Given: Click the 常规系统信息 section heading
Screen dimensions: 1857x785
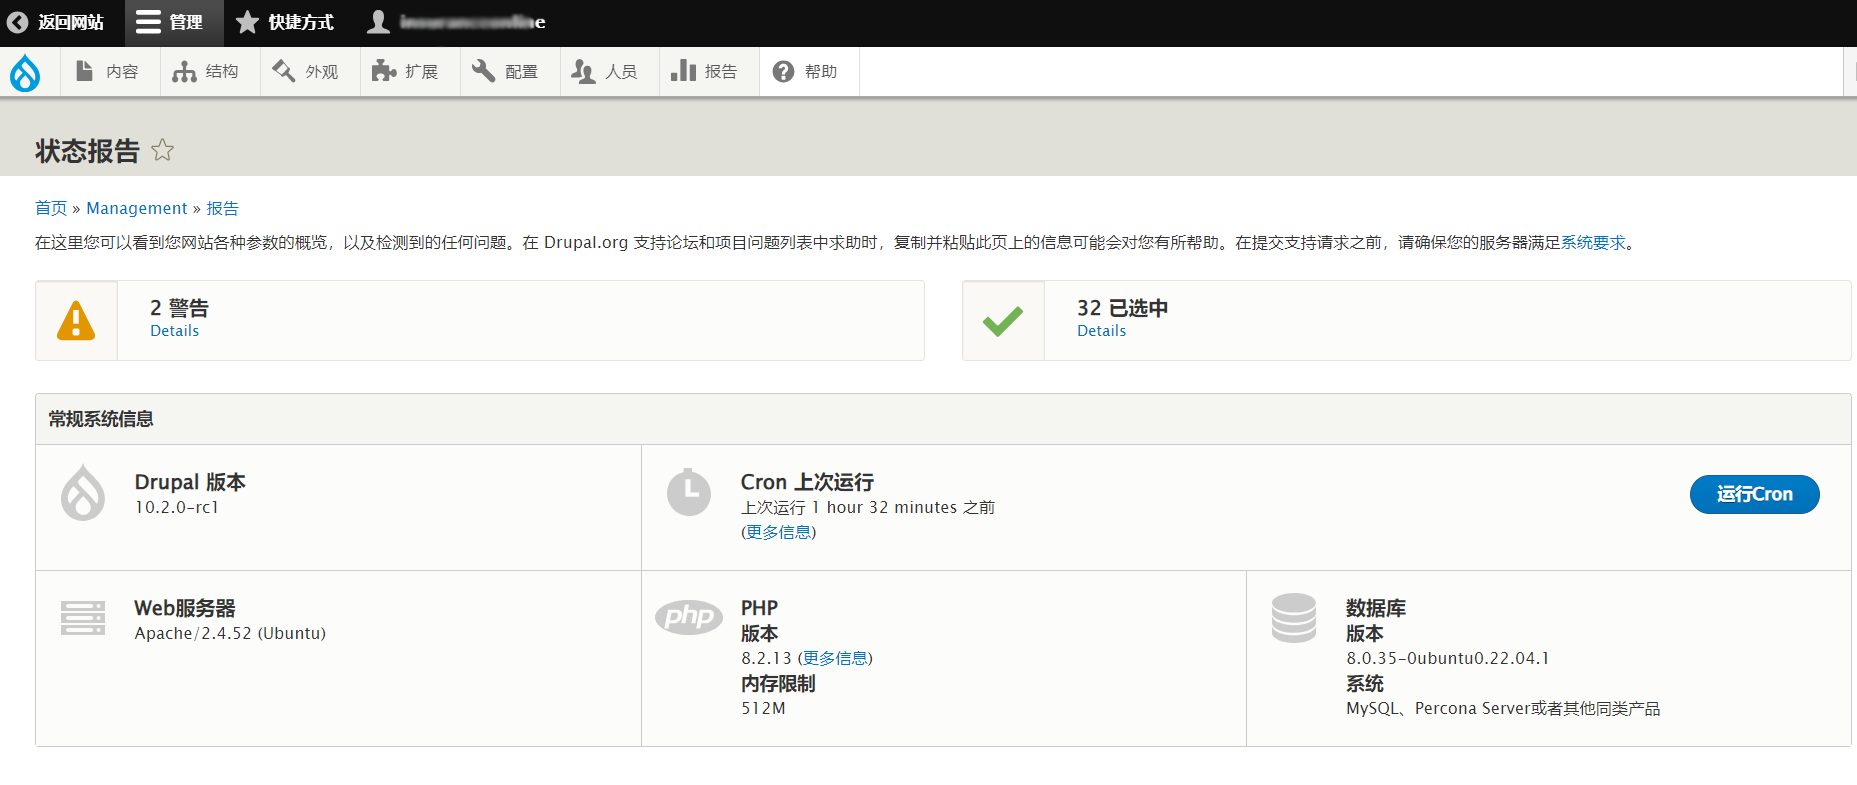Looking at the screenshot, I should 101,419.
